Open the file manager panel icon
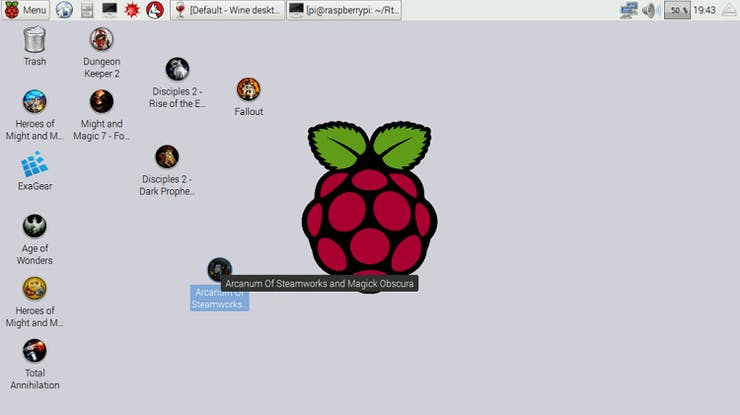740x415 pixels. click(x=87, y=10)
